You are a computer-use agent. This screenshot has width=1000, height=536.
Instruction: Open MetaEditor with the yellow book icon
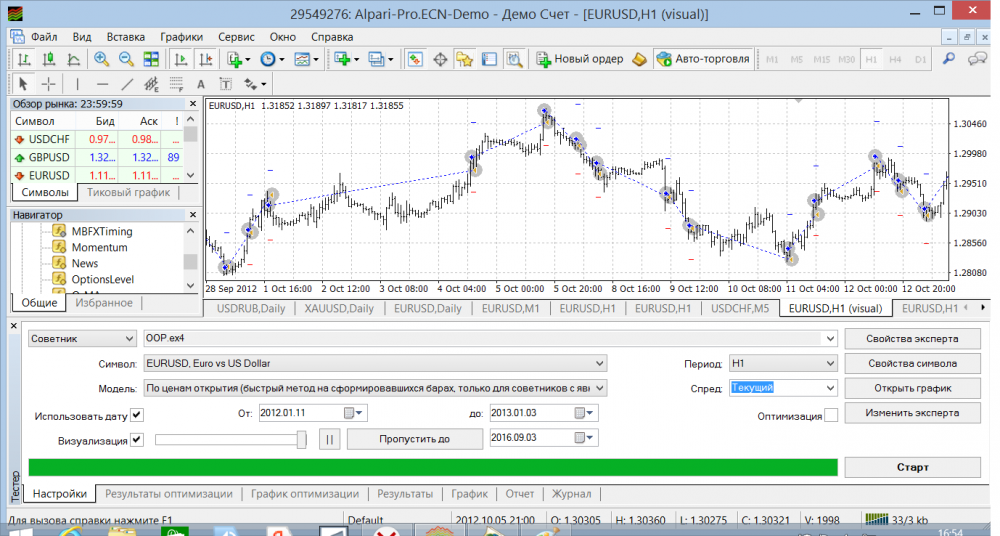pyautogui.click(x=640, y=59)
